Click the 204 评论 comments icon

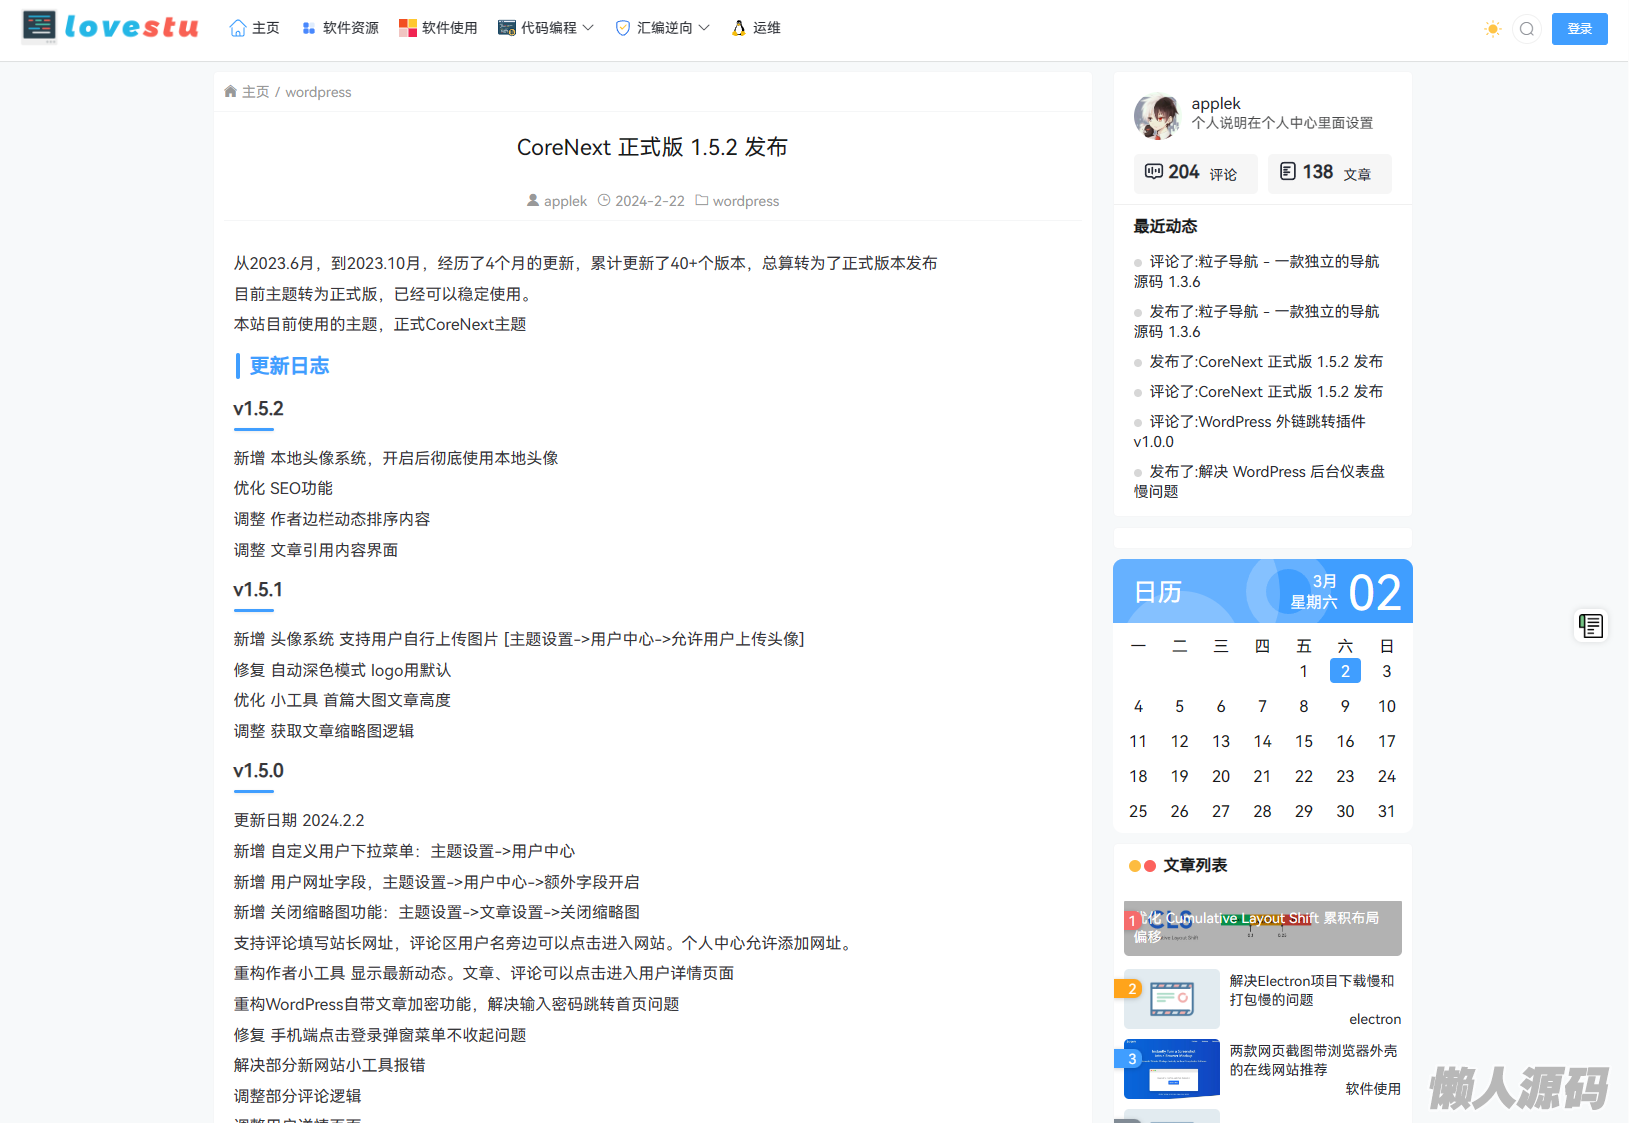(1154, 172)
